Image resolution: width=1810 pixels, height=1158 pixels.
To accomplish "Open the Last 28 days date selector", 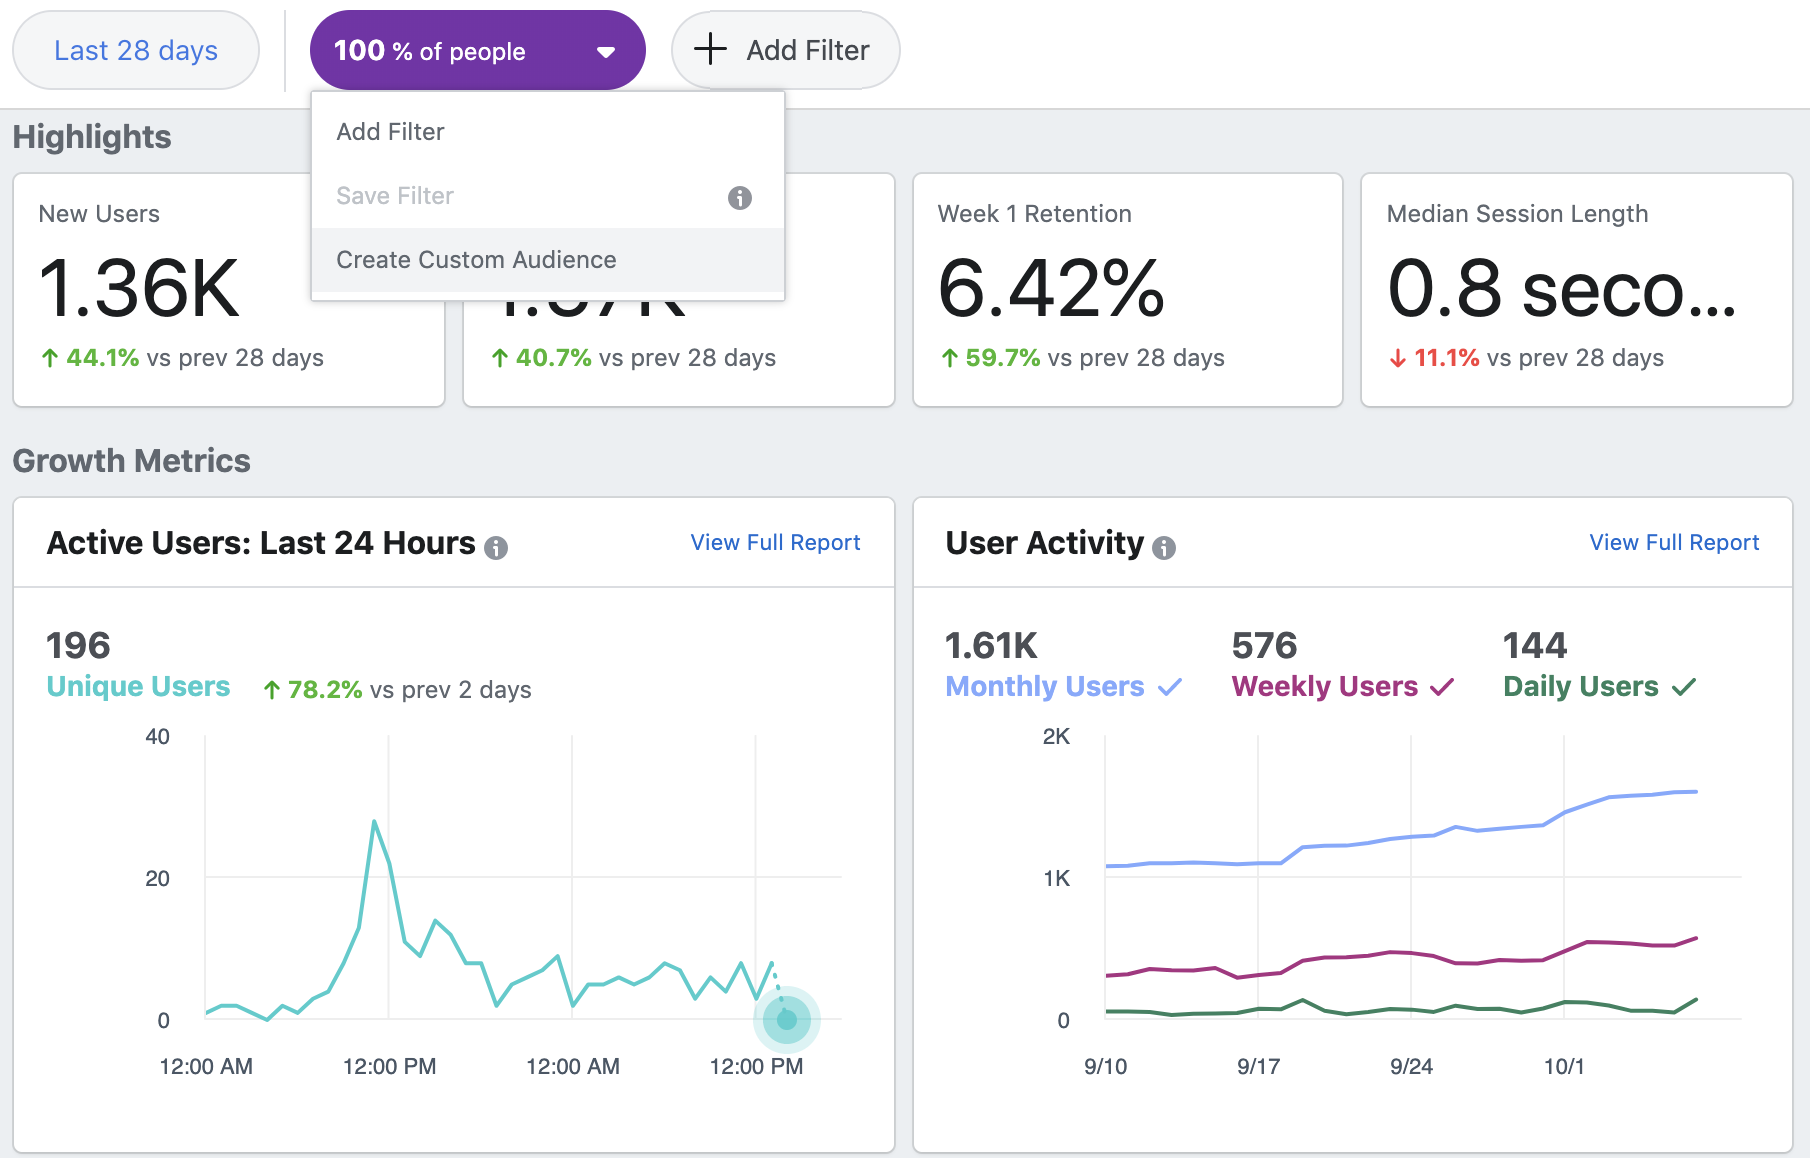I will 136,50.
